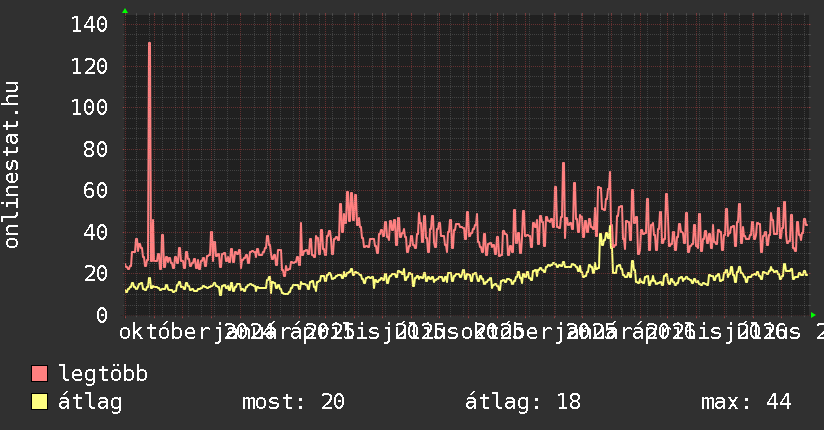Screen dimensions: 824x430
Task: Click the green arrow atop the y-axis
Action: (x=125, y=11)
